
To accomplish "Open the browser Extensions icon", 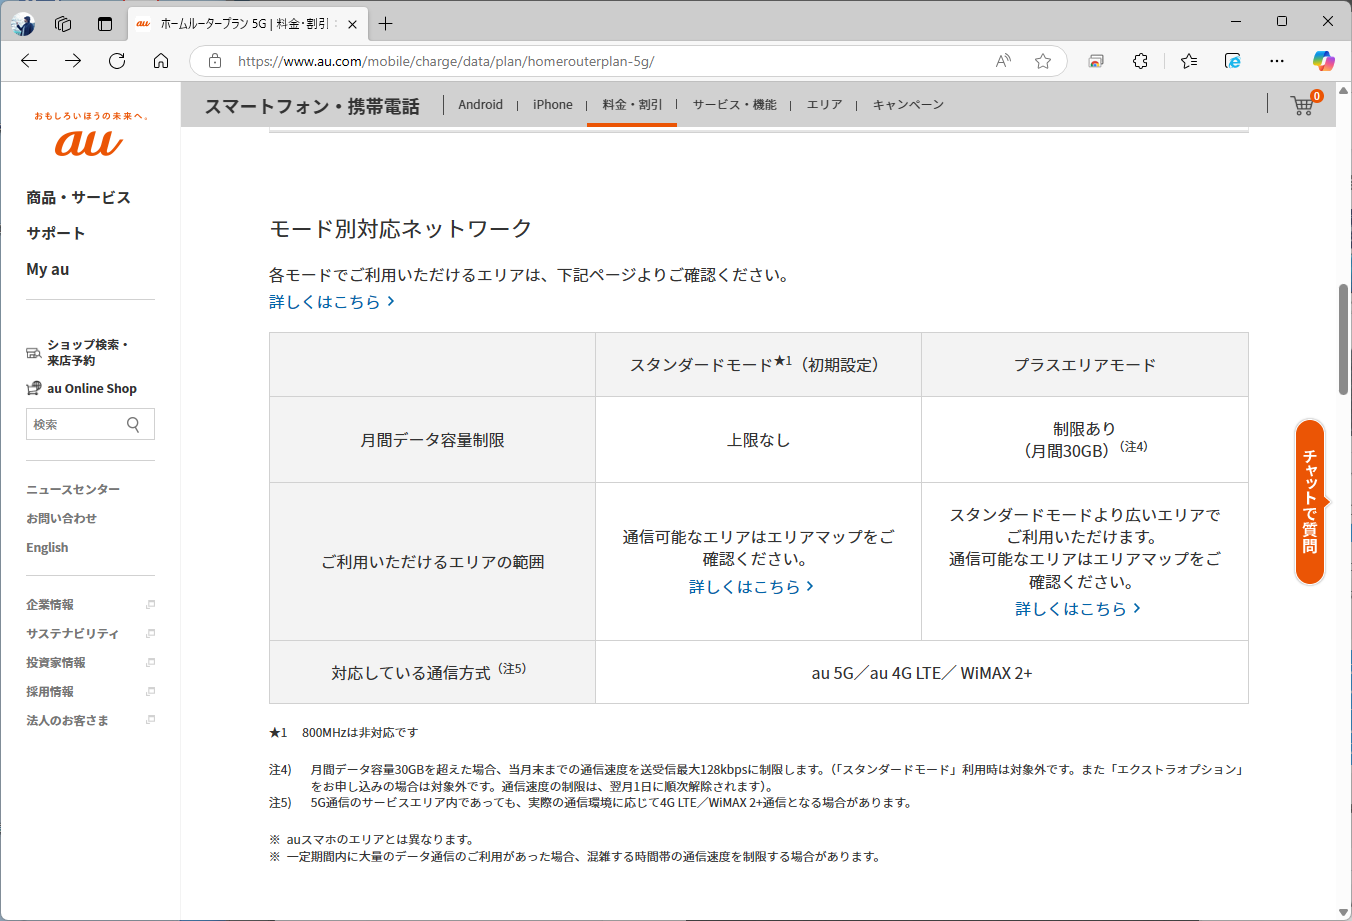I will click(x=1140, y=61).
